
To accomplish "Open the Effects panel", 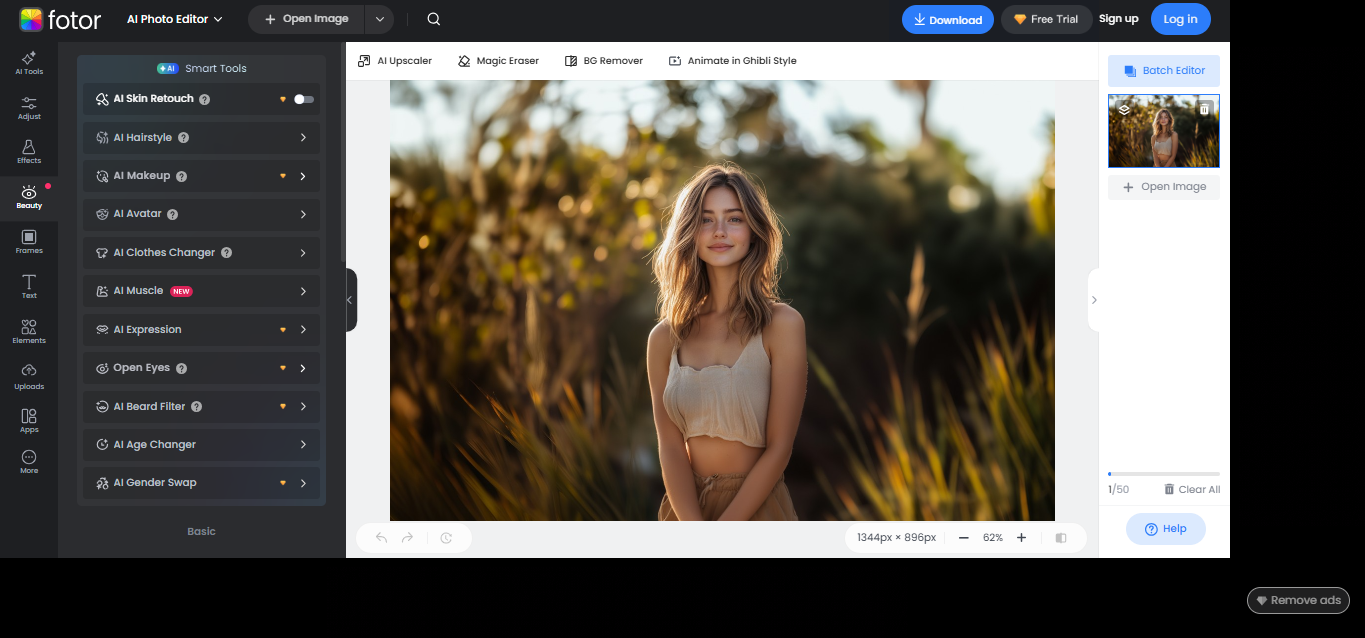I will click(29, 151).
